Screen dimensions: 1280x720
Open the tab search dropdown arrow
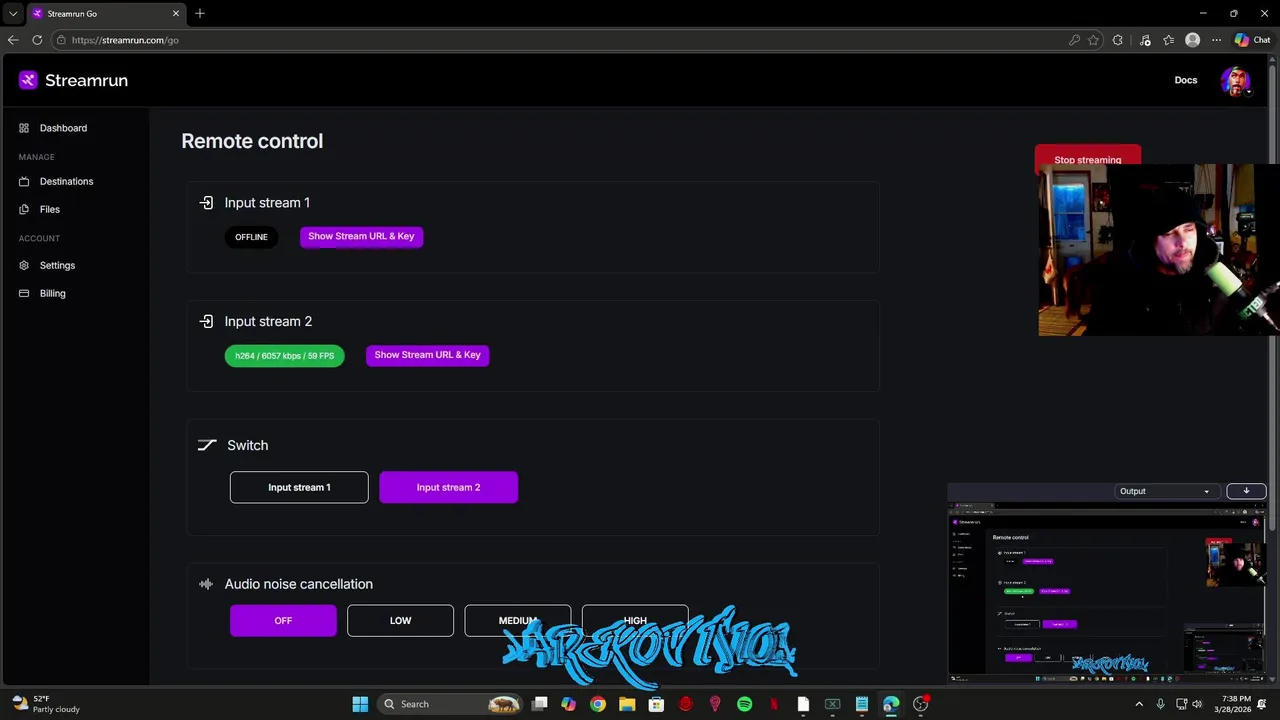tap(13, 13)
